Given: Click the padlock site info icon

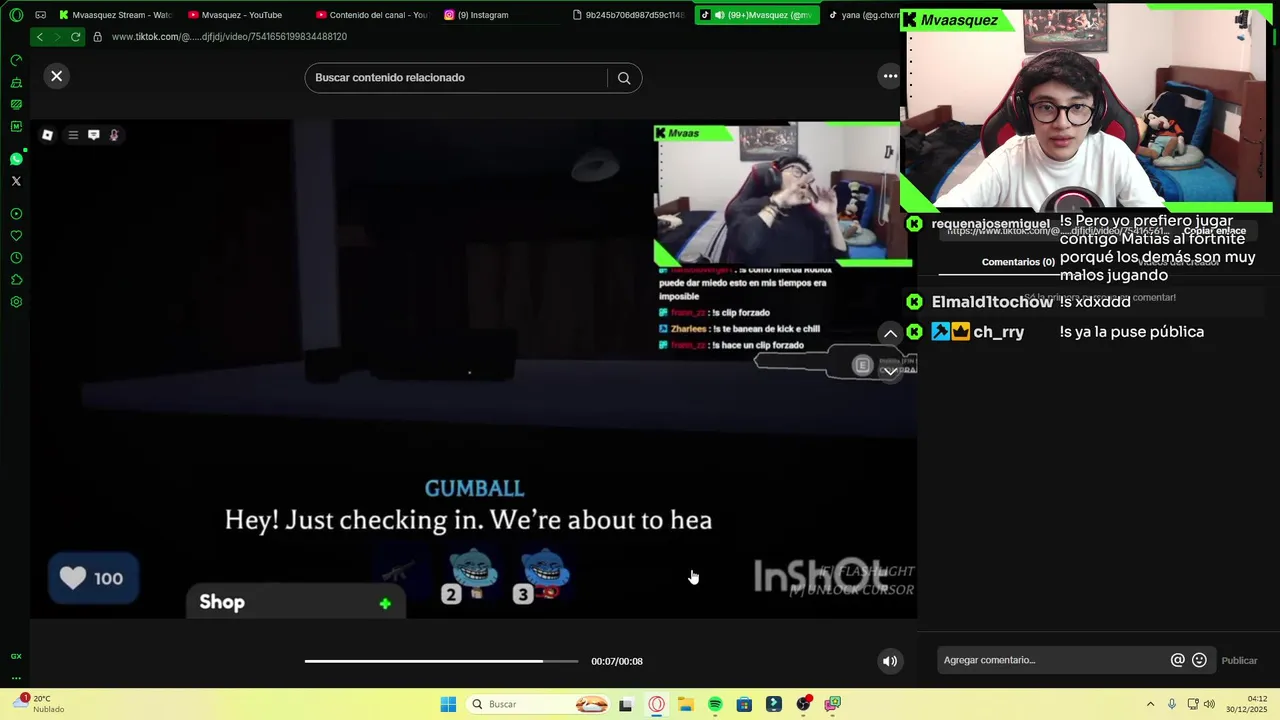Looking at the screenshot, I should pos(97,36).
